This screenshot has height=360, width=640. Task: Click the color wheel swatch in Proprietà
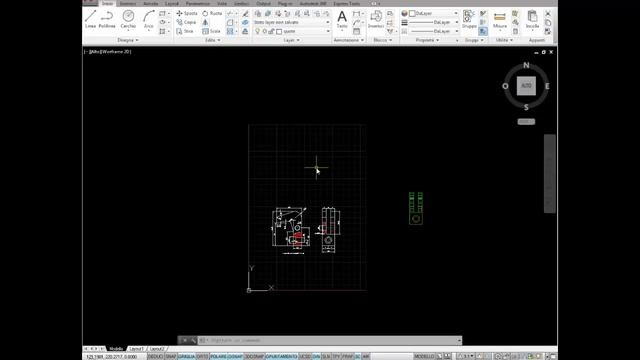pyautogui.click(x=404, y=13)
